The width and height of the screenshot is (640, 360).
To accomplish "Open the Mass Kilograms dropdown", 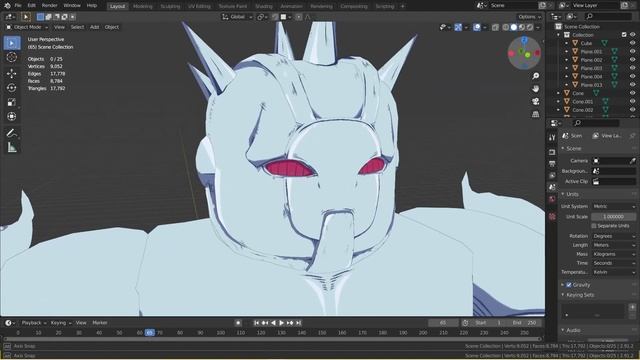I will (x=614, y=254).
